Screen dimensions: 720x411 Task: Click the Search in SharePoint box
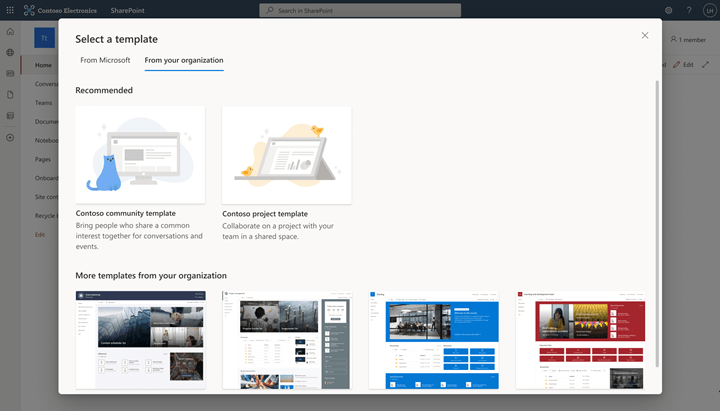click(x=360, y=10)
